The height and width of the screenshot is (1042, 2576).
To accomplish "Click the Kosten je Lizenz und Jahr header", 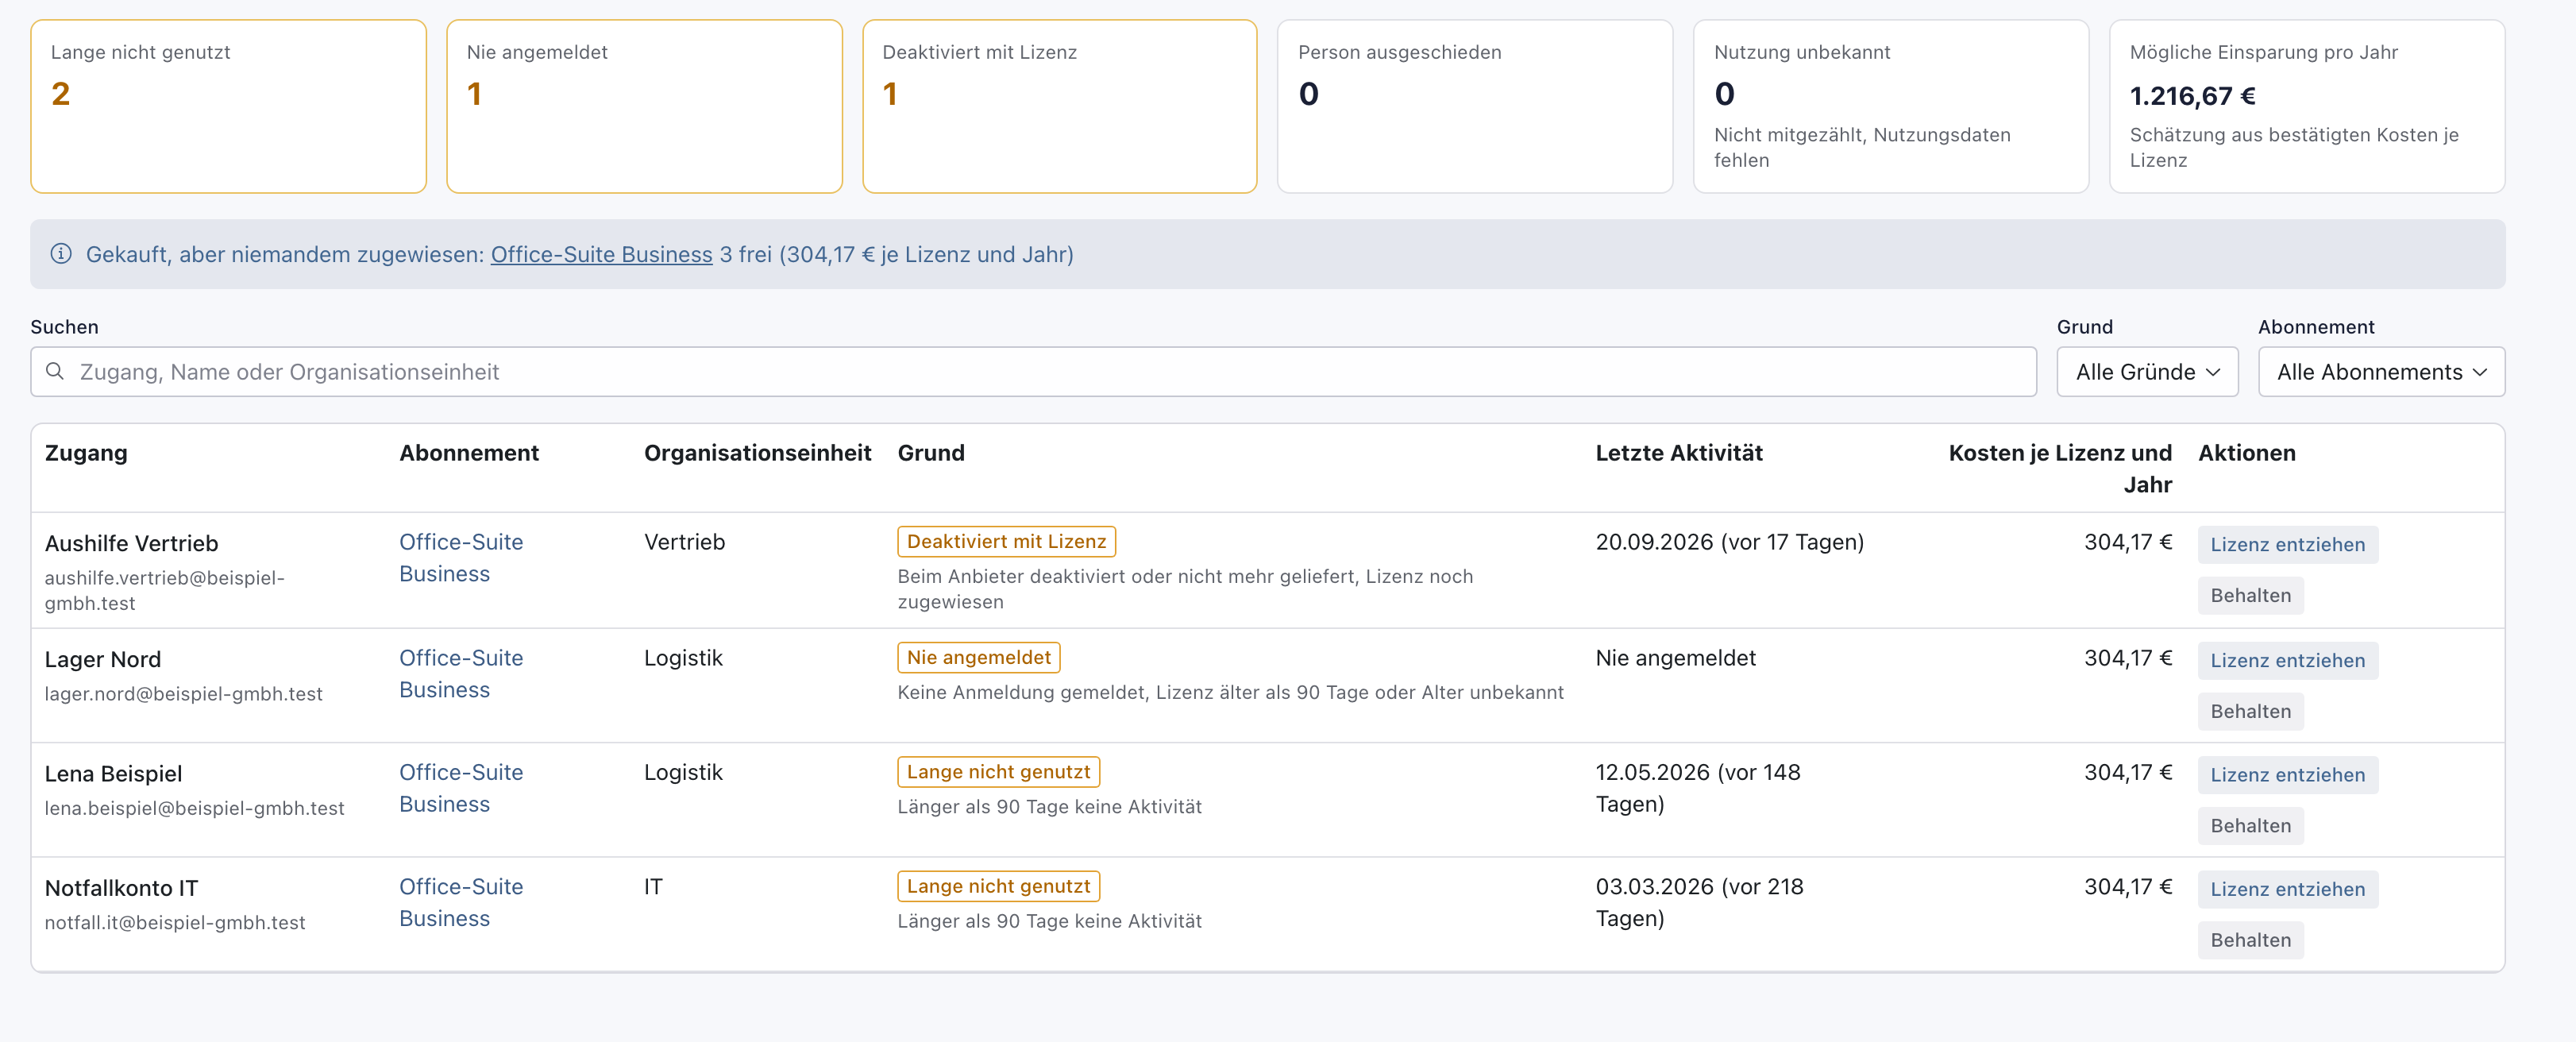I will click(2060, 469).
